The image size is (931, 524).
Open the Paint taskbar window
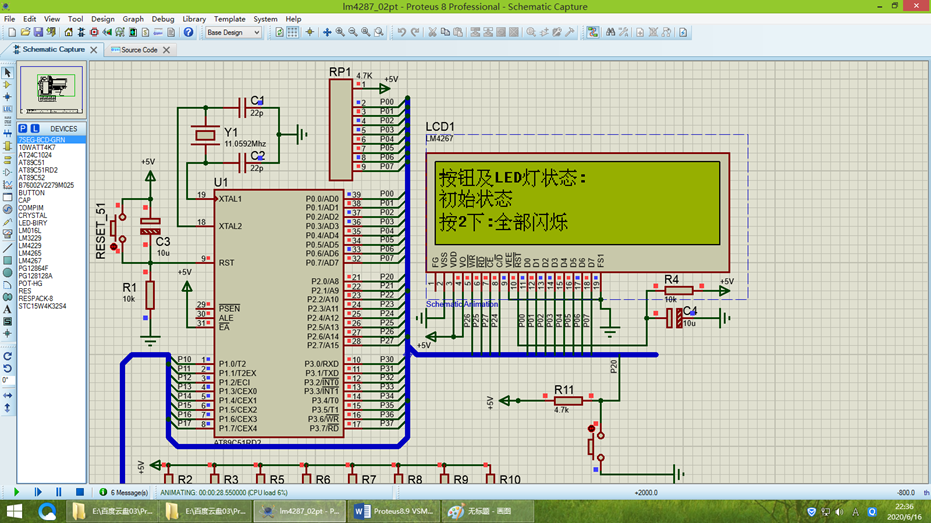point(487,511)
